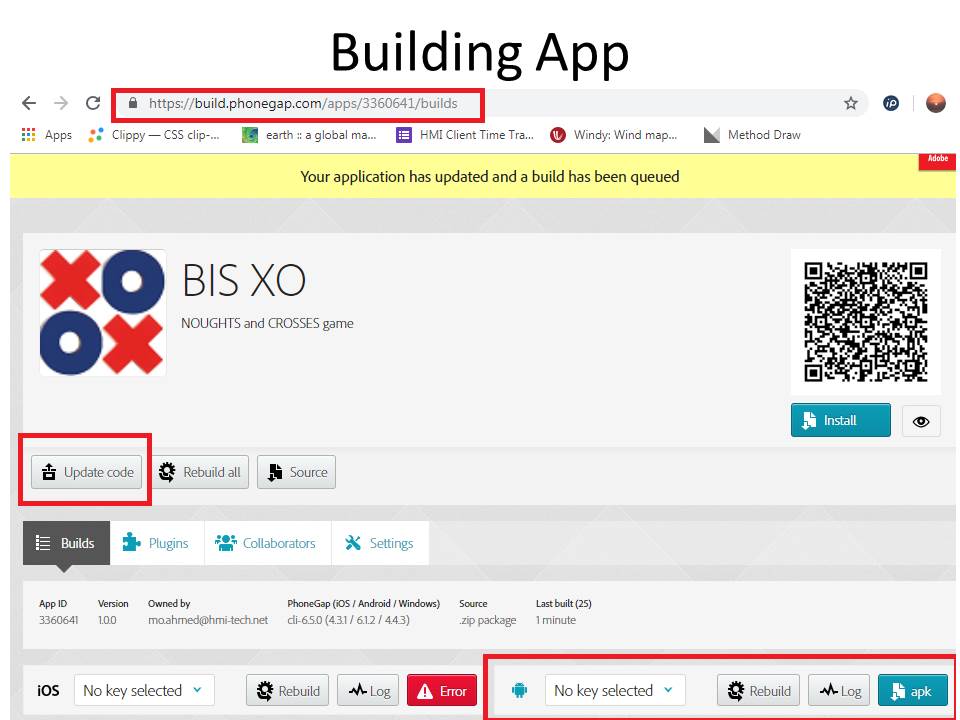Download the Android apk file

(912, 691)
